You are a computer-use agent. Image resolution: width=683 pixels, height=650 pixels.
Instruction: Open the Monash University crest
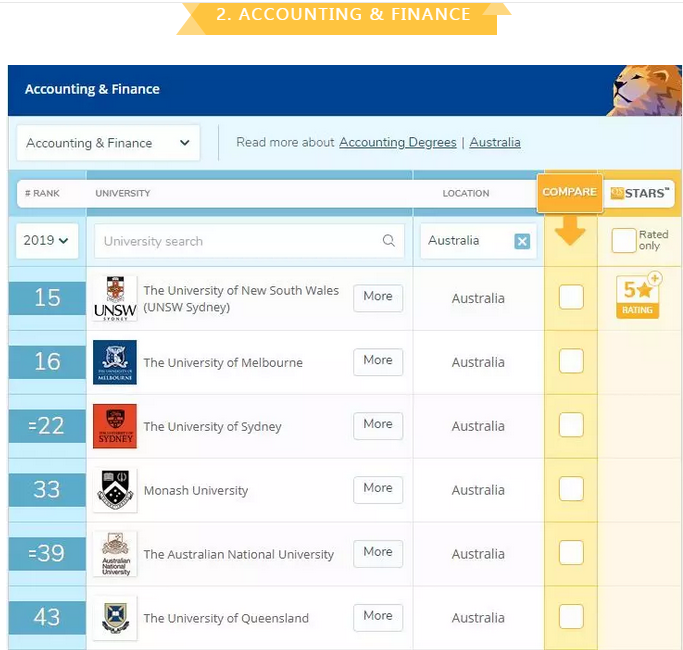click(115, 490)
